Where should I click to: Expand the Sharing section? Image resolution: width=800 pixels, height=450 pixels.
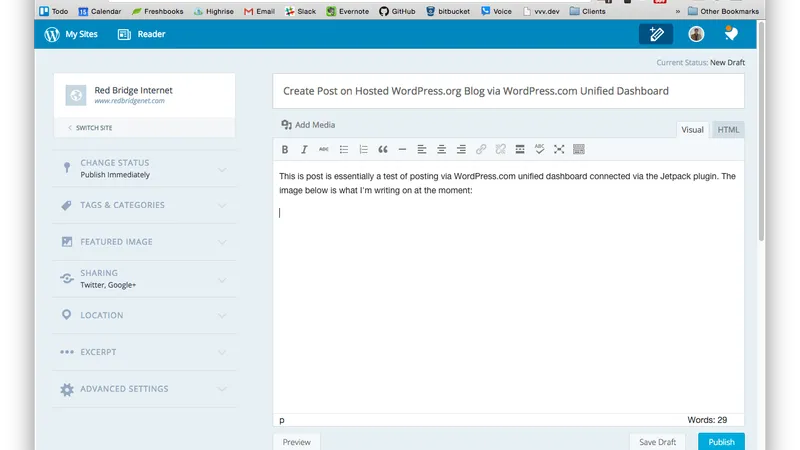[x=144, y=279]
